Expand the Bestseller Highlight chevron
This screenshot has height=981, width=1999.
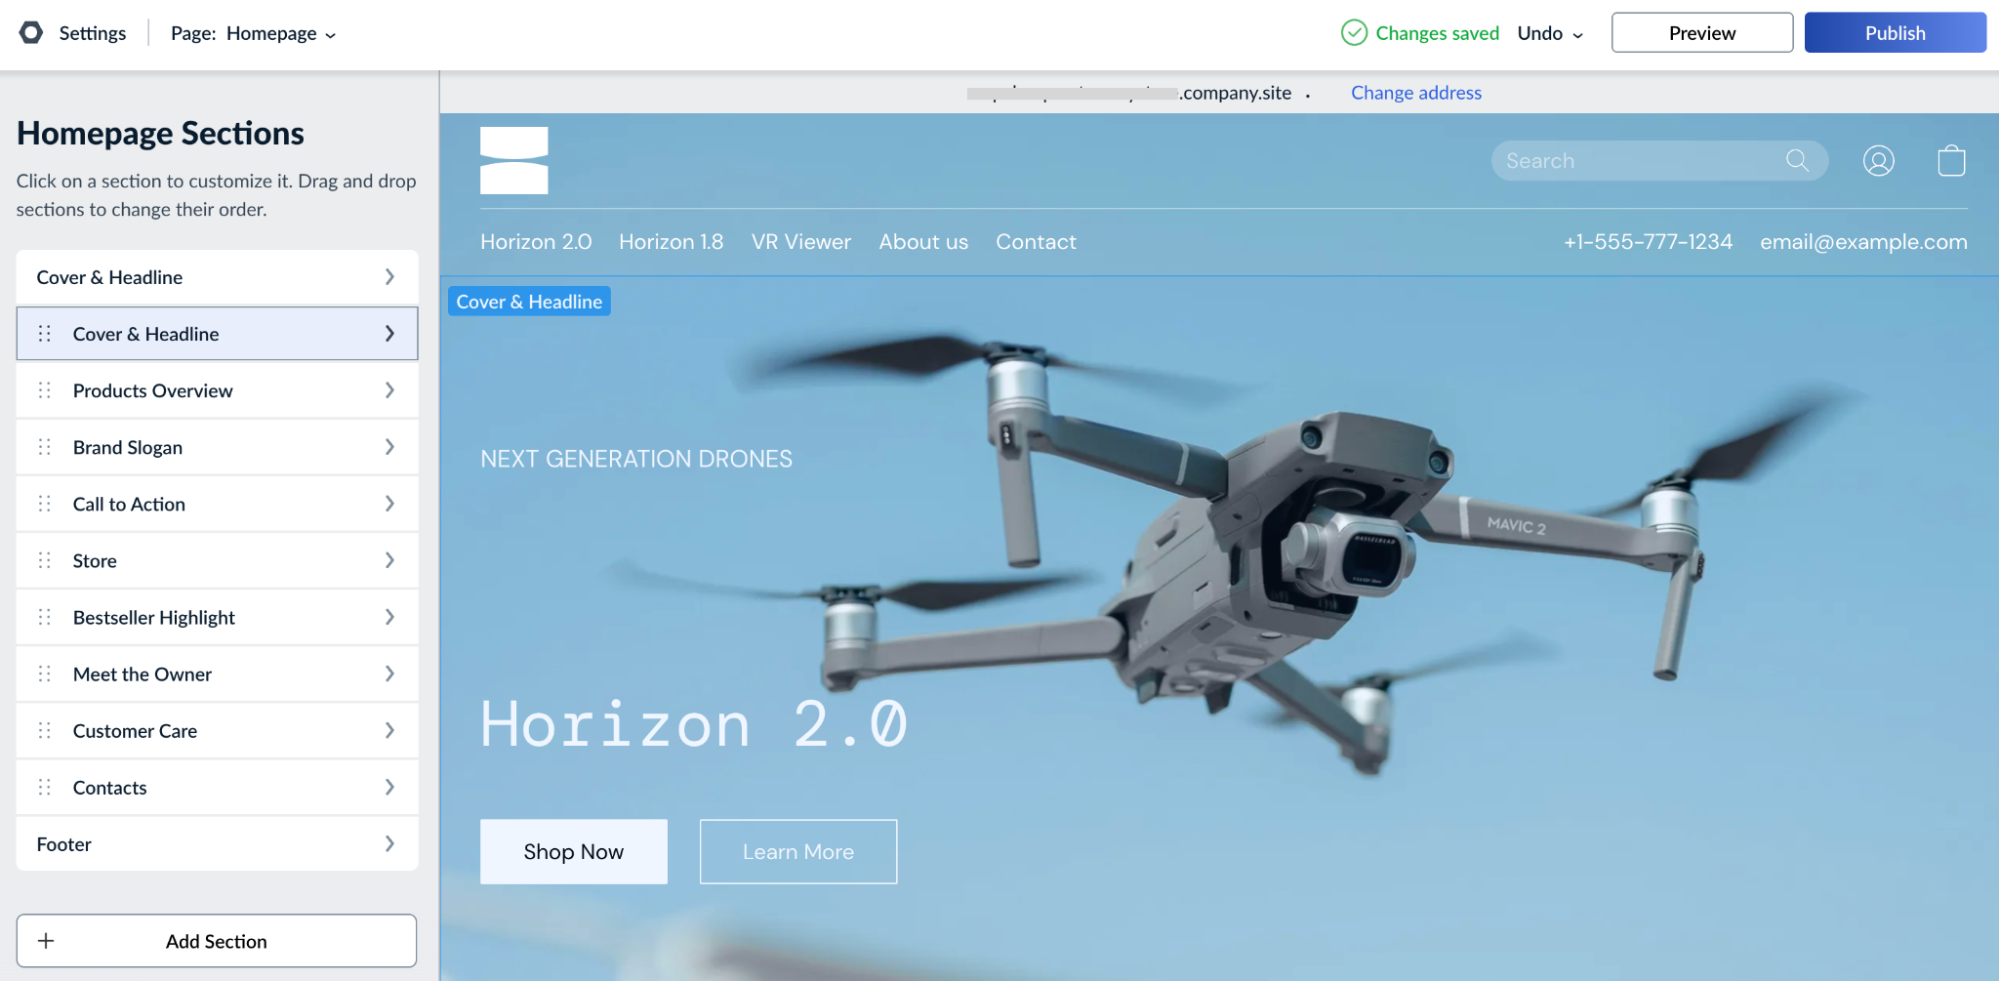(390, 618)
